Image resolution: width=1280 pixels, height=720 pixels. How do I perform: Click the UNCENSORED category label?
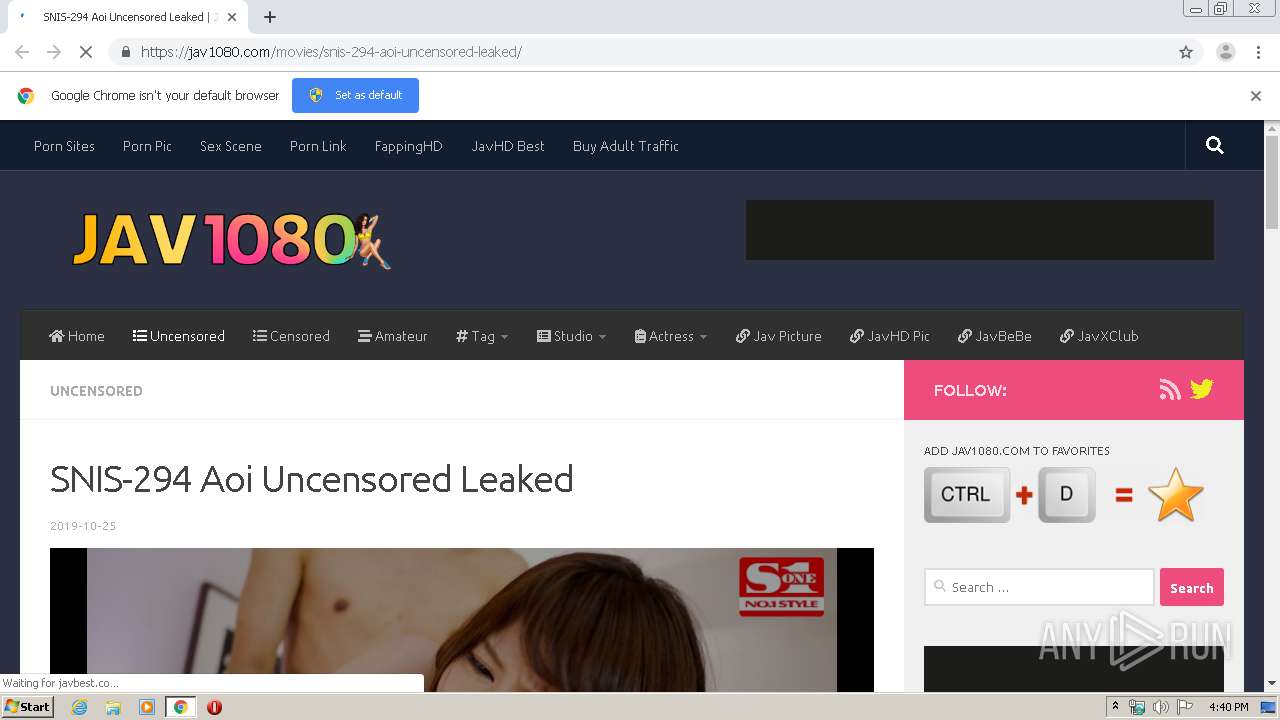pos(96,391)
